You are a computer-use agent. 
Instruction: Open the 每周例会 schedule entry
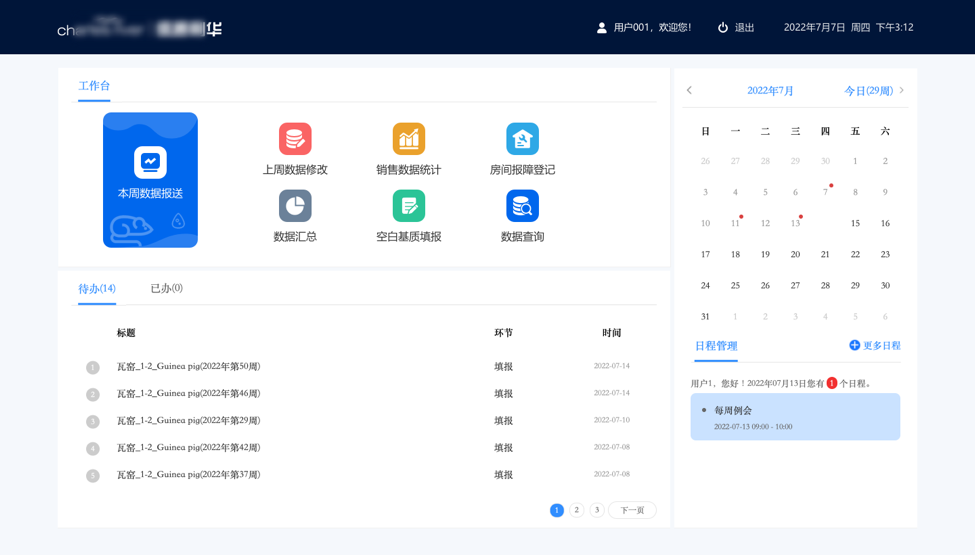click(x=795, y=417)
